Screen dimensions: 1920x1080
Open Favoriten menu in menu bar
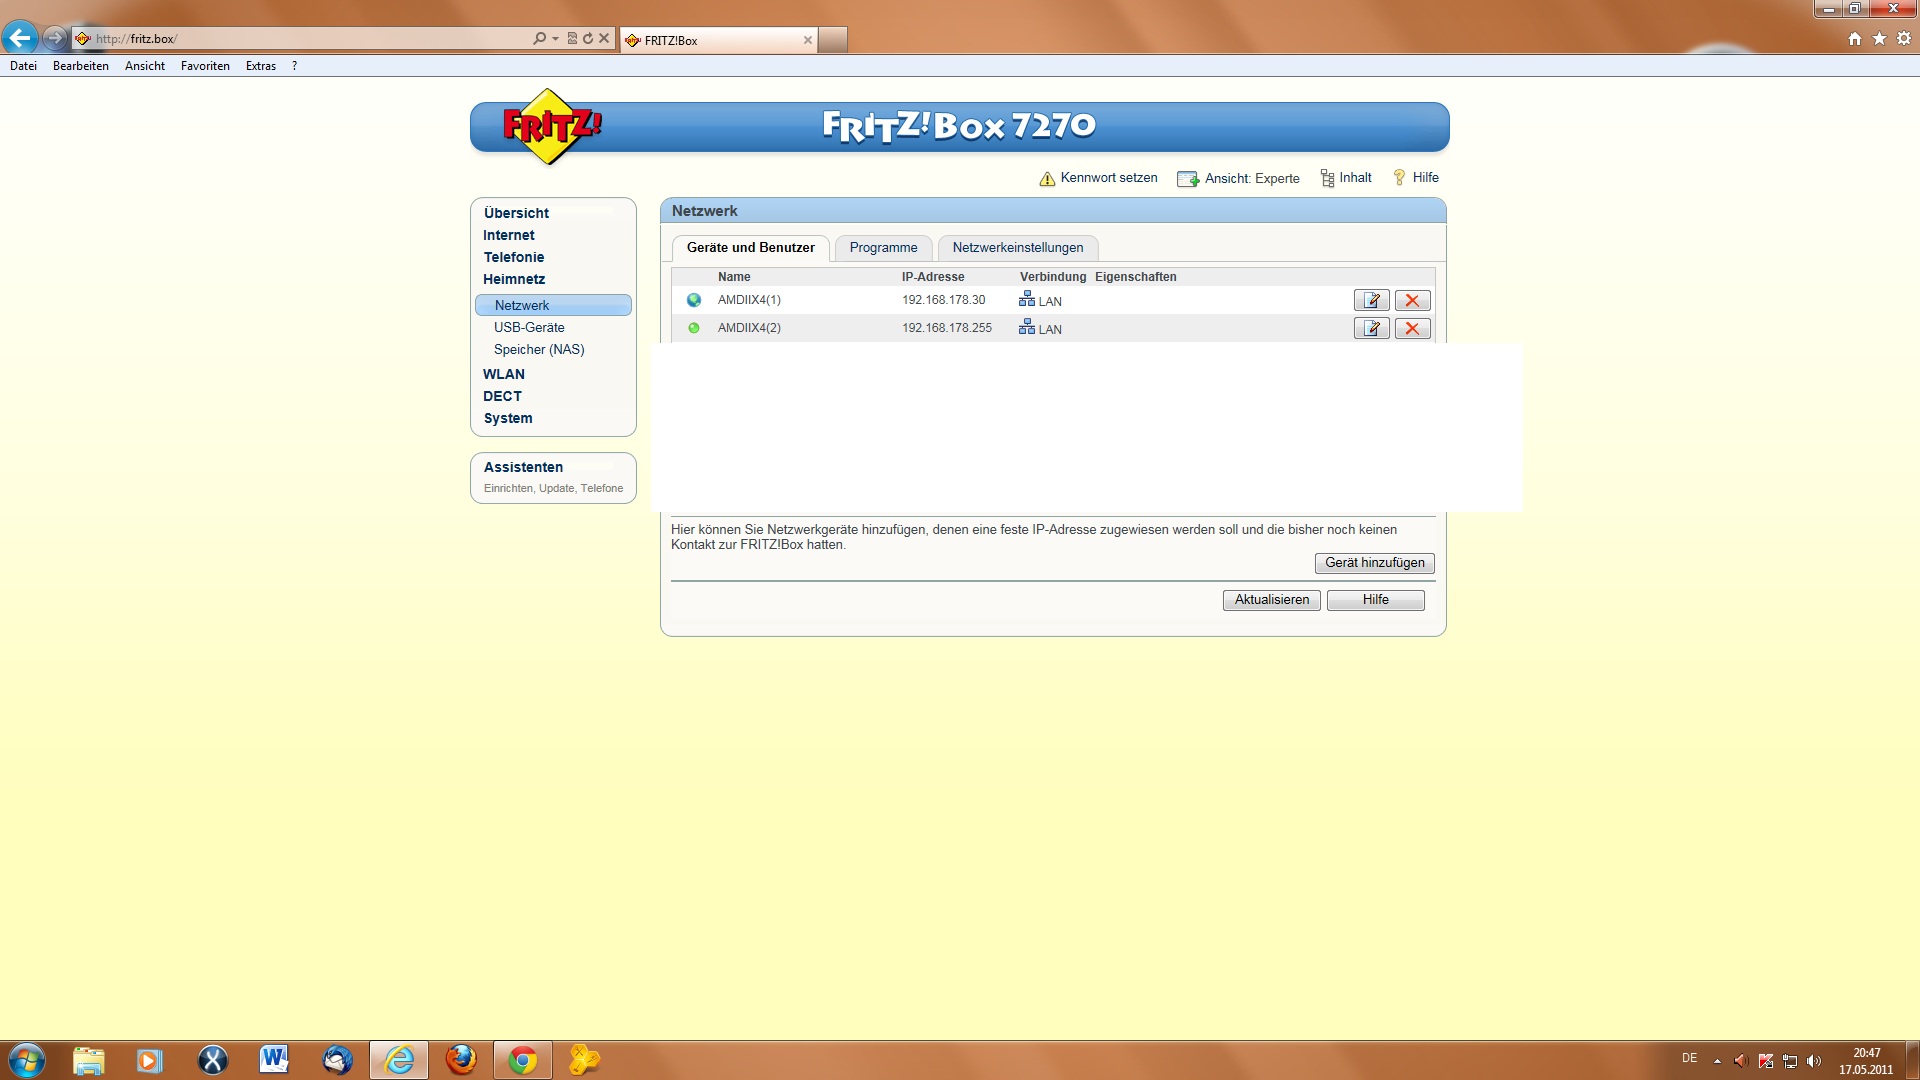[x=205, y=66]
